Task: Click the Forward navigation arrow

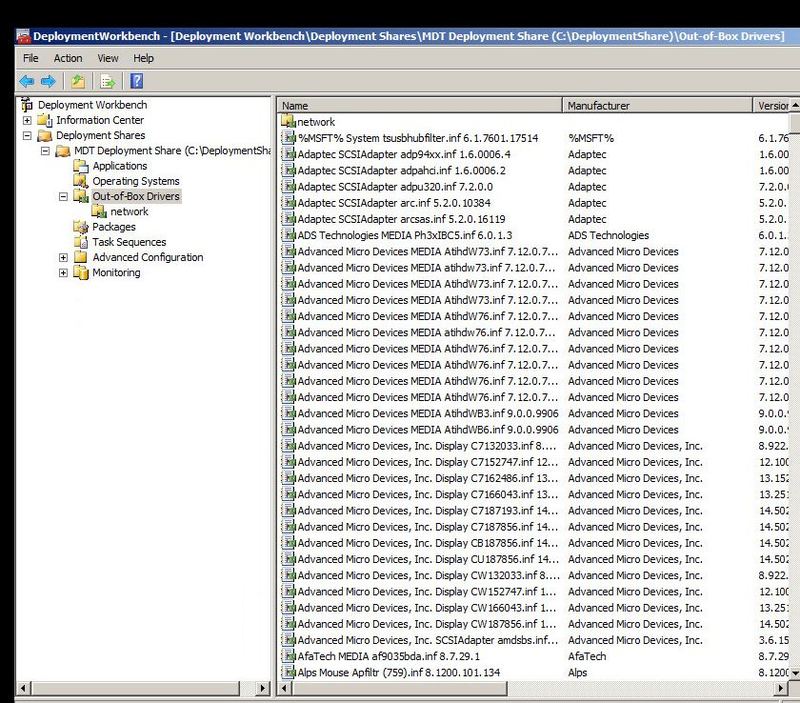Action: pyautogui.click(x=48, y=83)
